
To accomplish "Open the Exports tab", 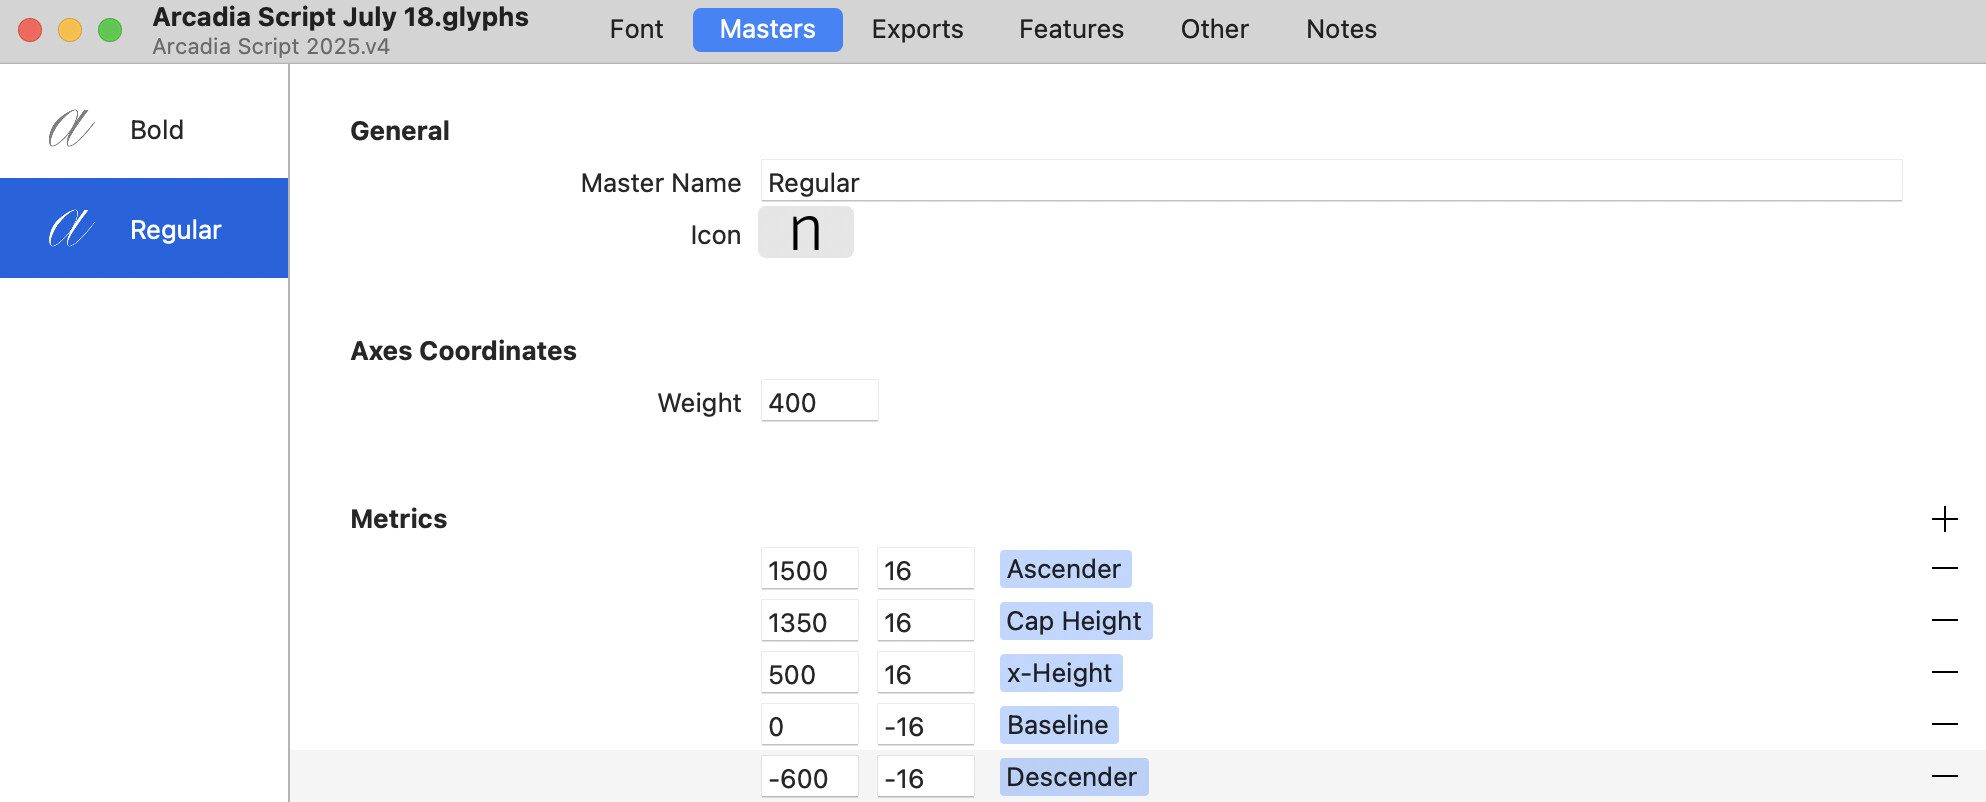I will [x=917, y=29].
